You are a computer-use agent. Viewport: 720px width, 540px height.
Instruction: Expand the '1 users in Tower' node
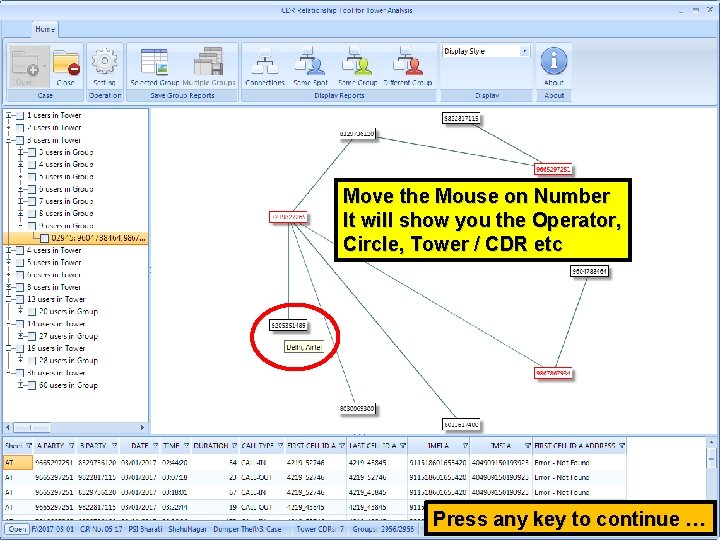[8, 116]
